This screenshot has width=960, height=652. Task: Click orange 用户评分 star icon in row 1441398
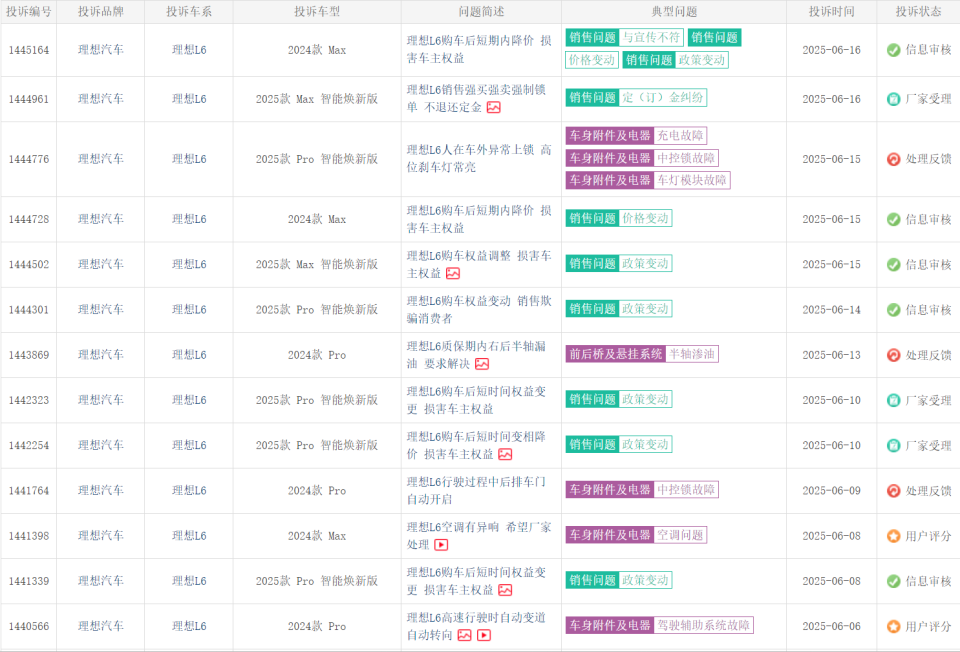pos(893,536)
